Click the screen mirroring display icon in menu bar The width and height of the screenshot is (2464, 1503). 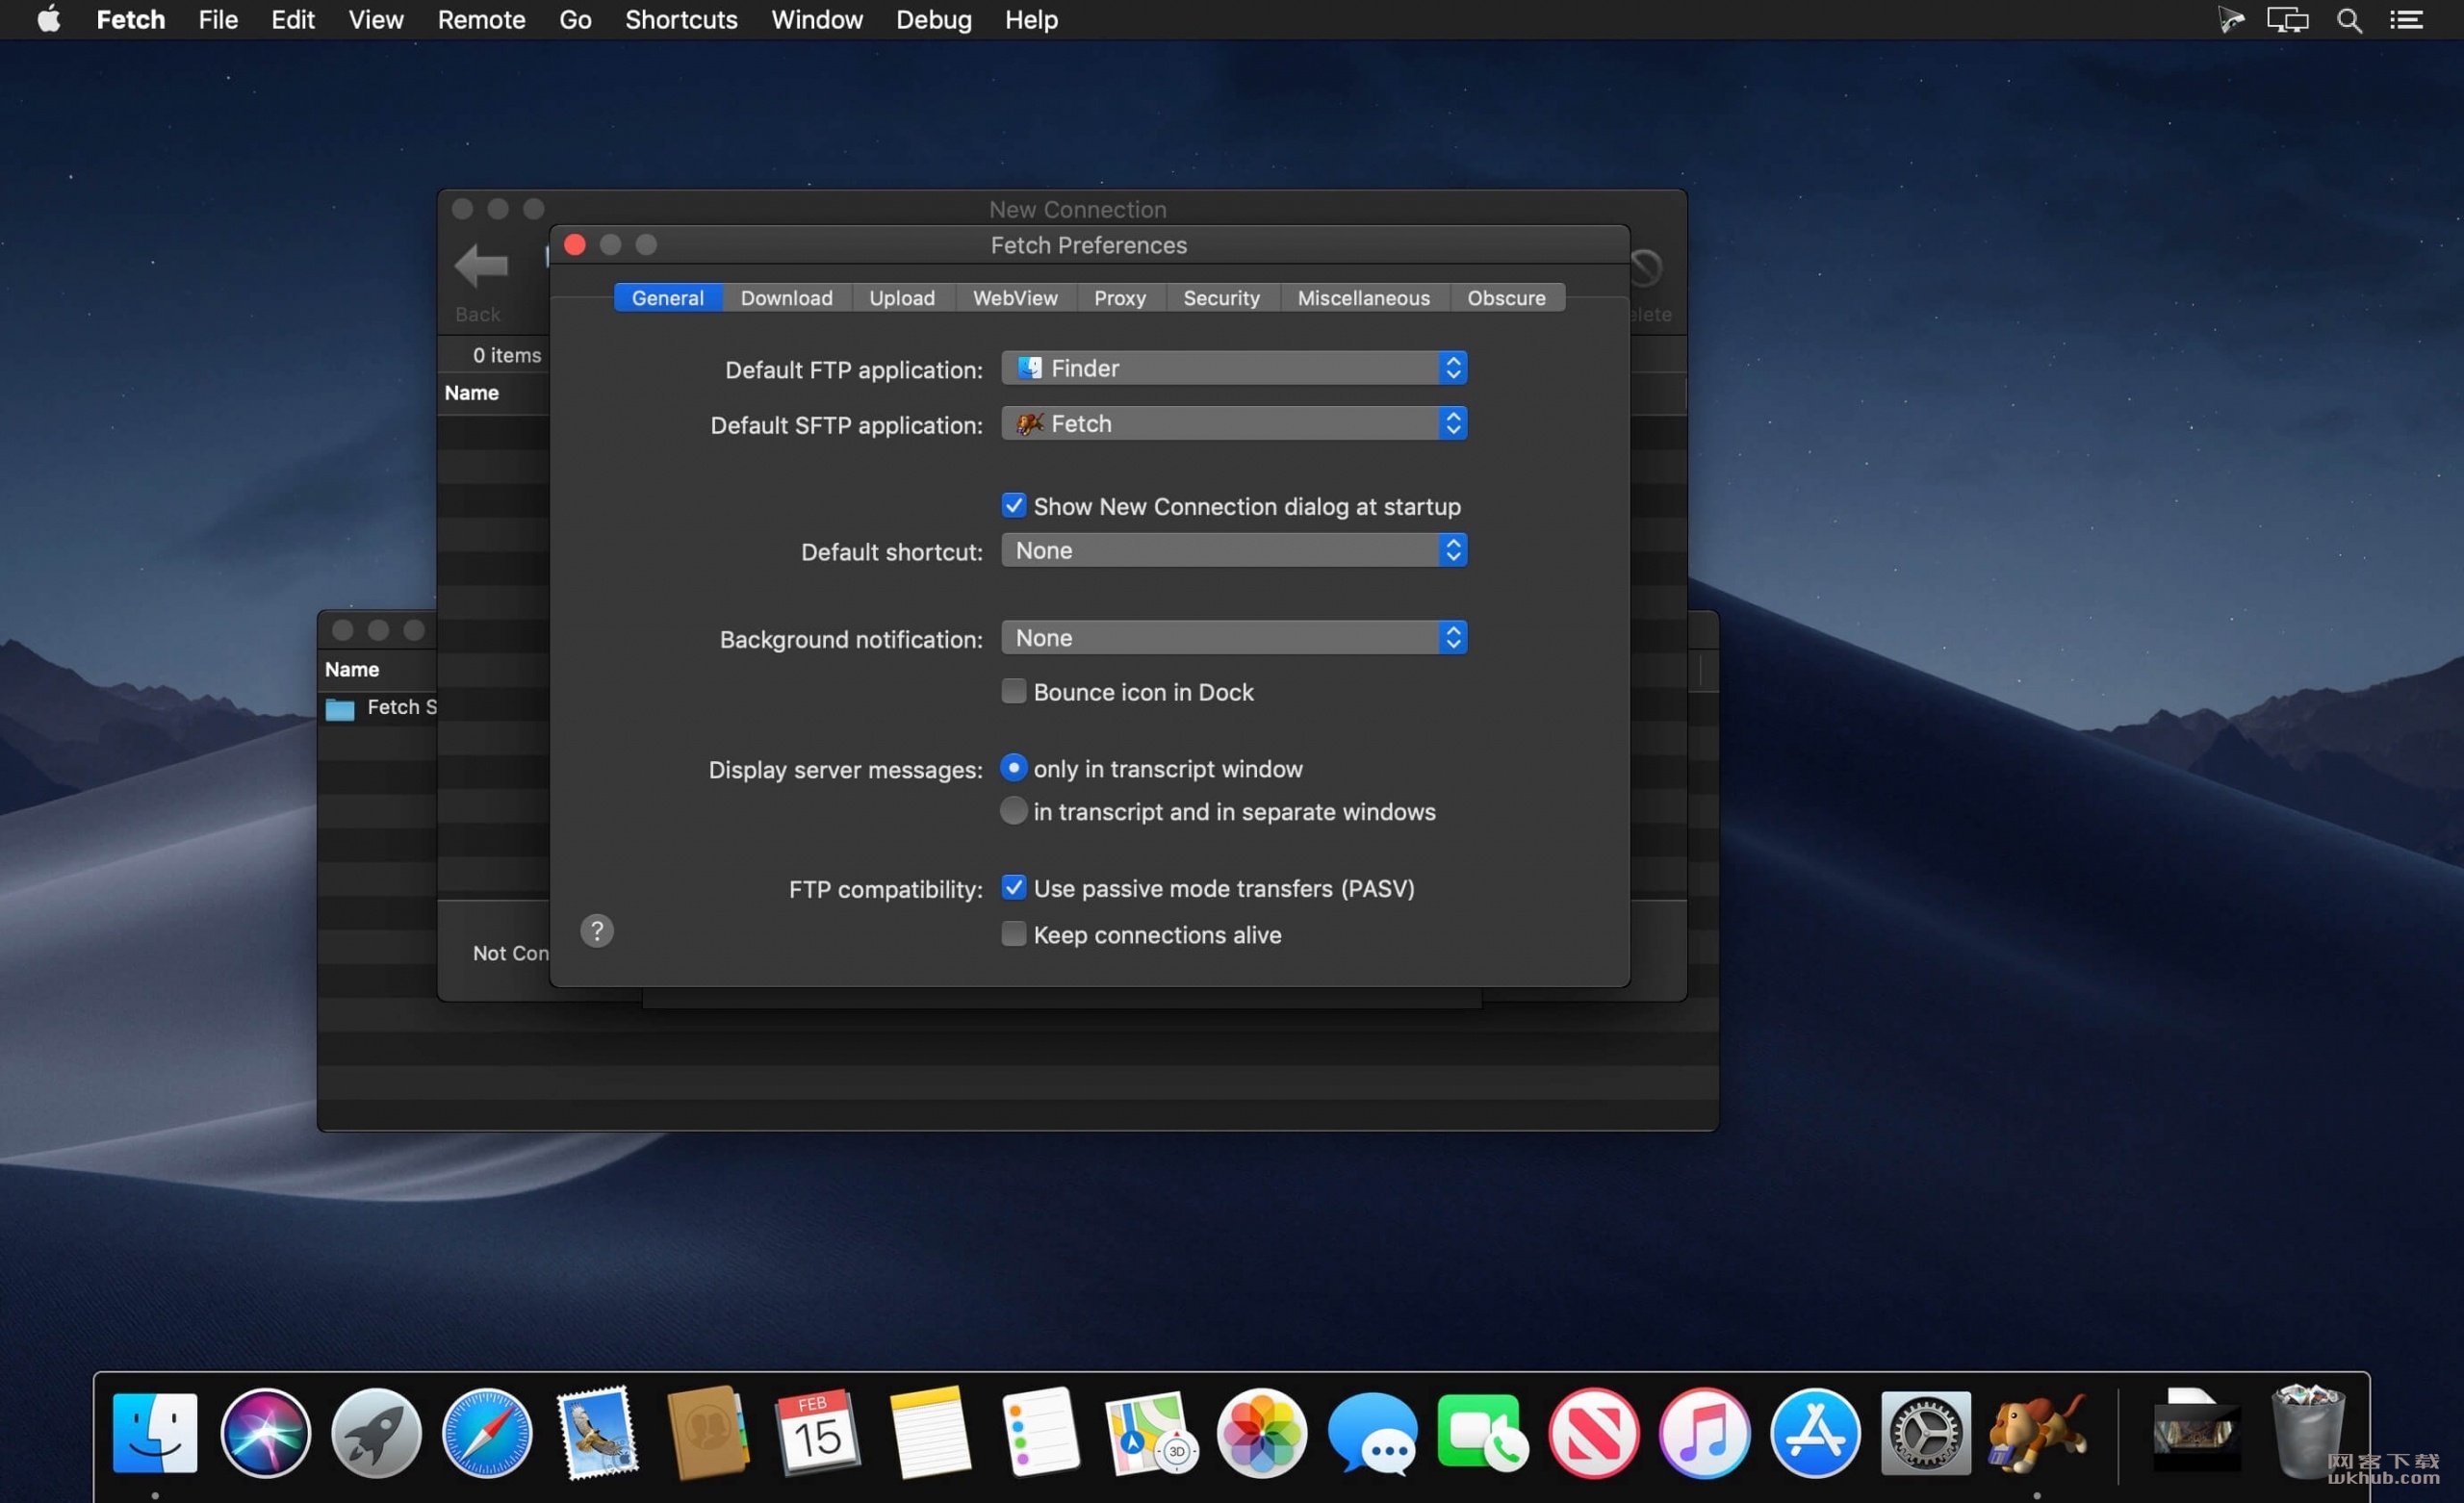[x=2287, y=20]
